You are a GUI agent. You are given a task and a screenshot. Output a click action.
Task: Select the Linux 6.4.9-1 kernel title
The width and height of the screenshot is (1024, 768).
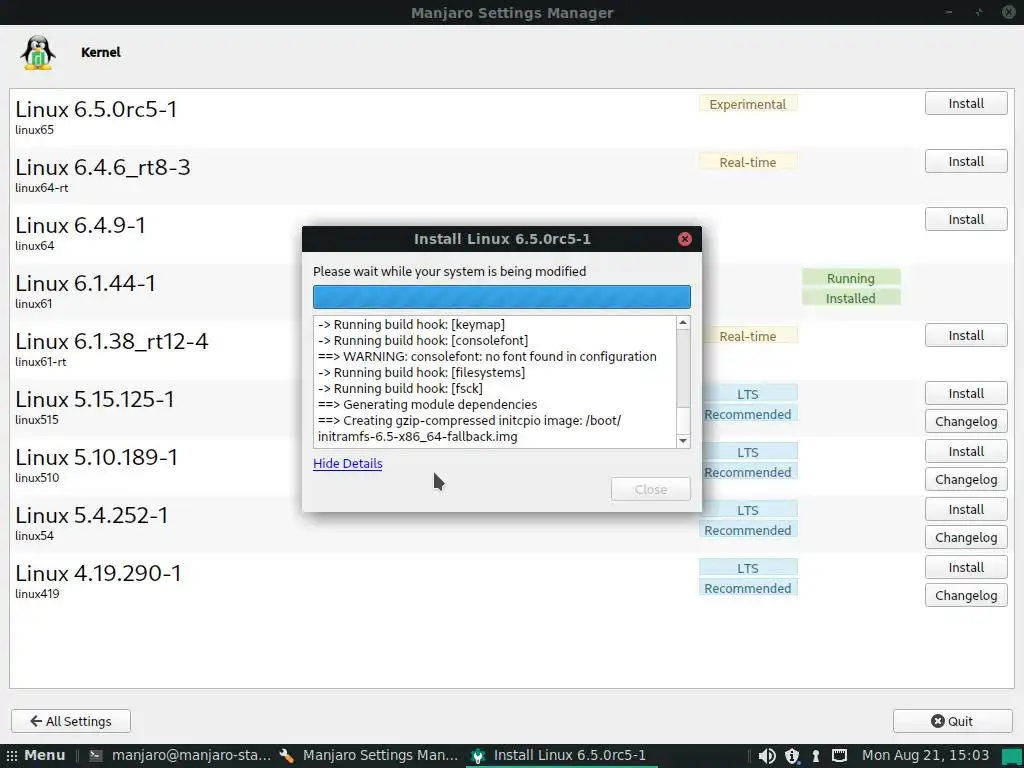click(81, 225)
